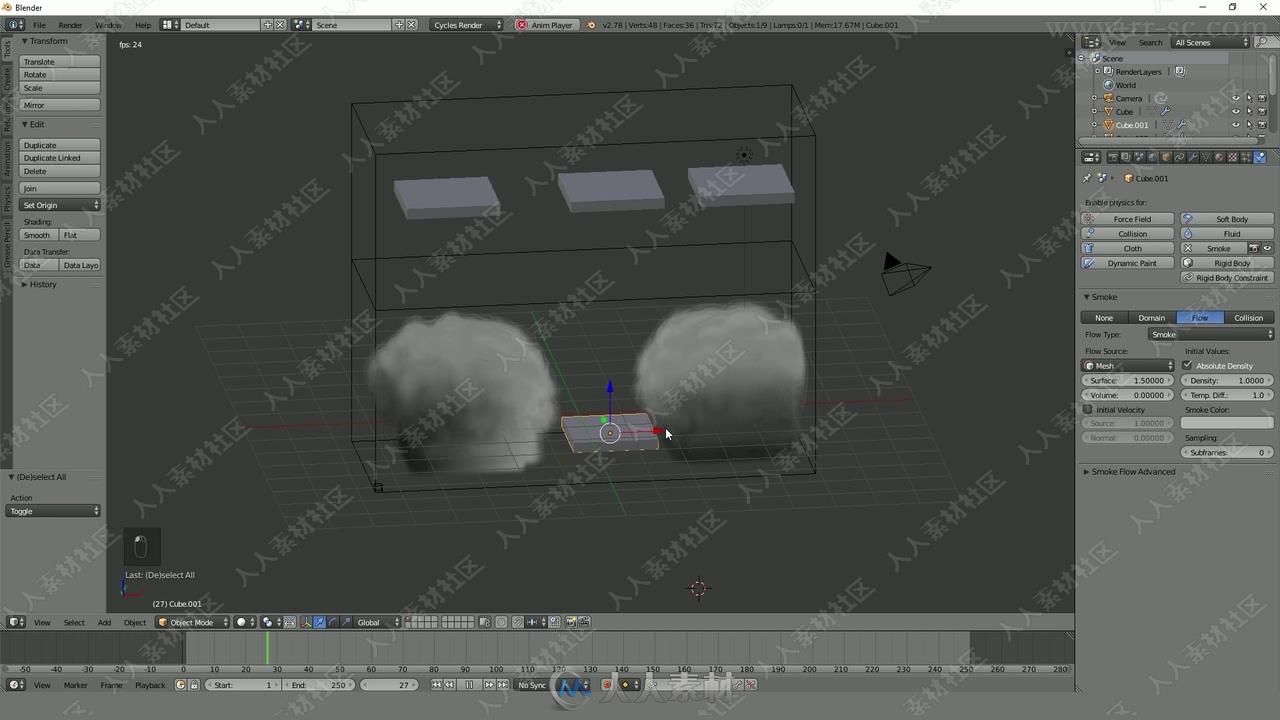
Task: Expand the History panel
Action: point(41,284)
